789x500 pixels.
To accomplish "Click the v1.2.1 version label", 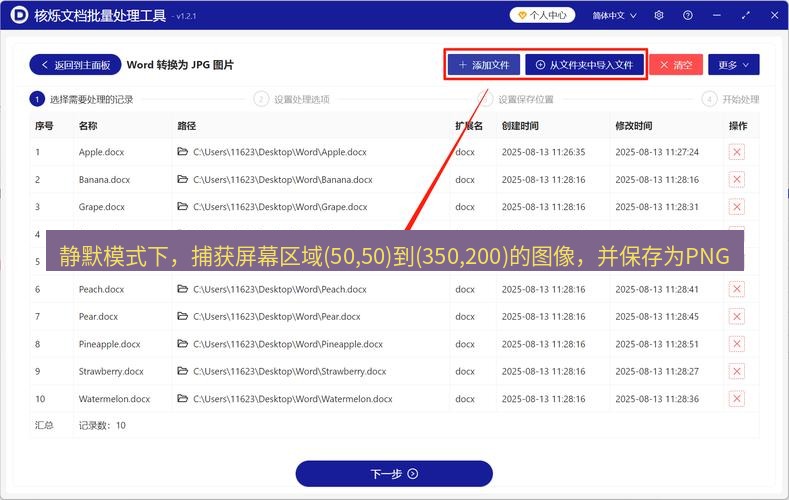I will [184, 16].
